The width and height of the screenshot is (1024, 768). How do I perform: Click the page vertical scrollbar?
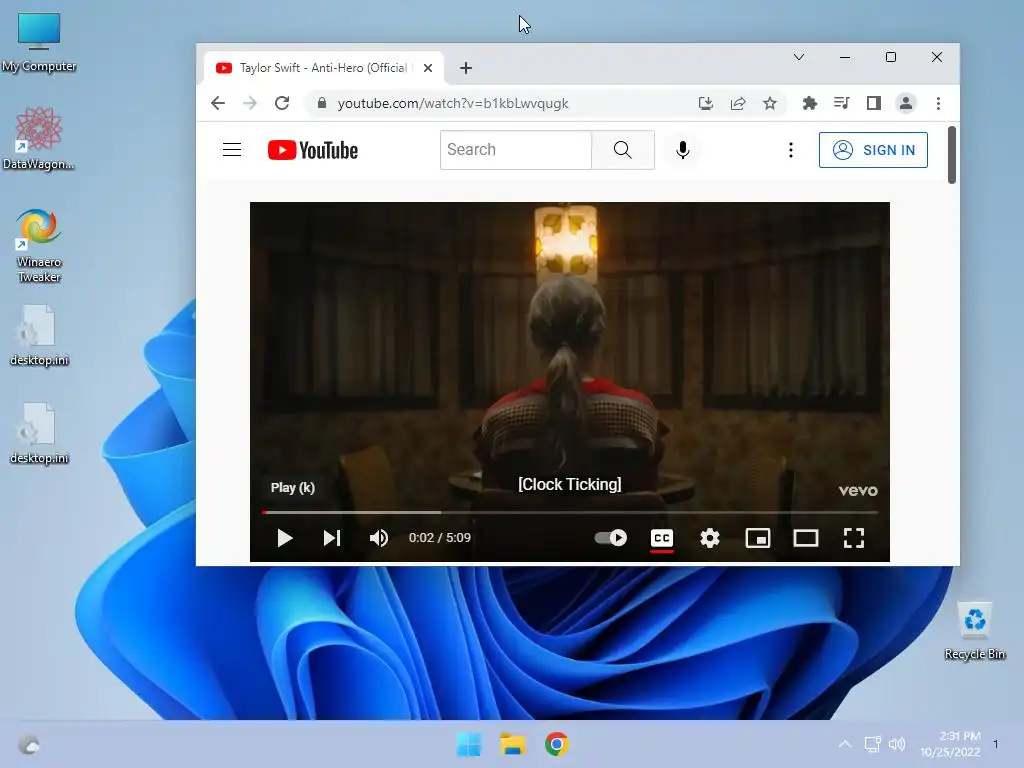coord(952,155)
